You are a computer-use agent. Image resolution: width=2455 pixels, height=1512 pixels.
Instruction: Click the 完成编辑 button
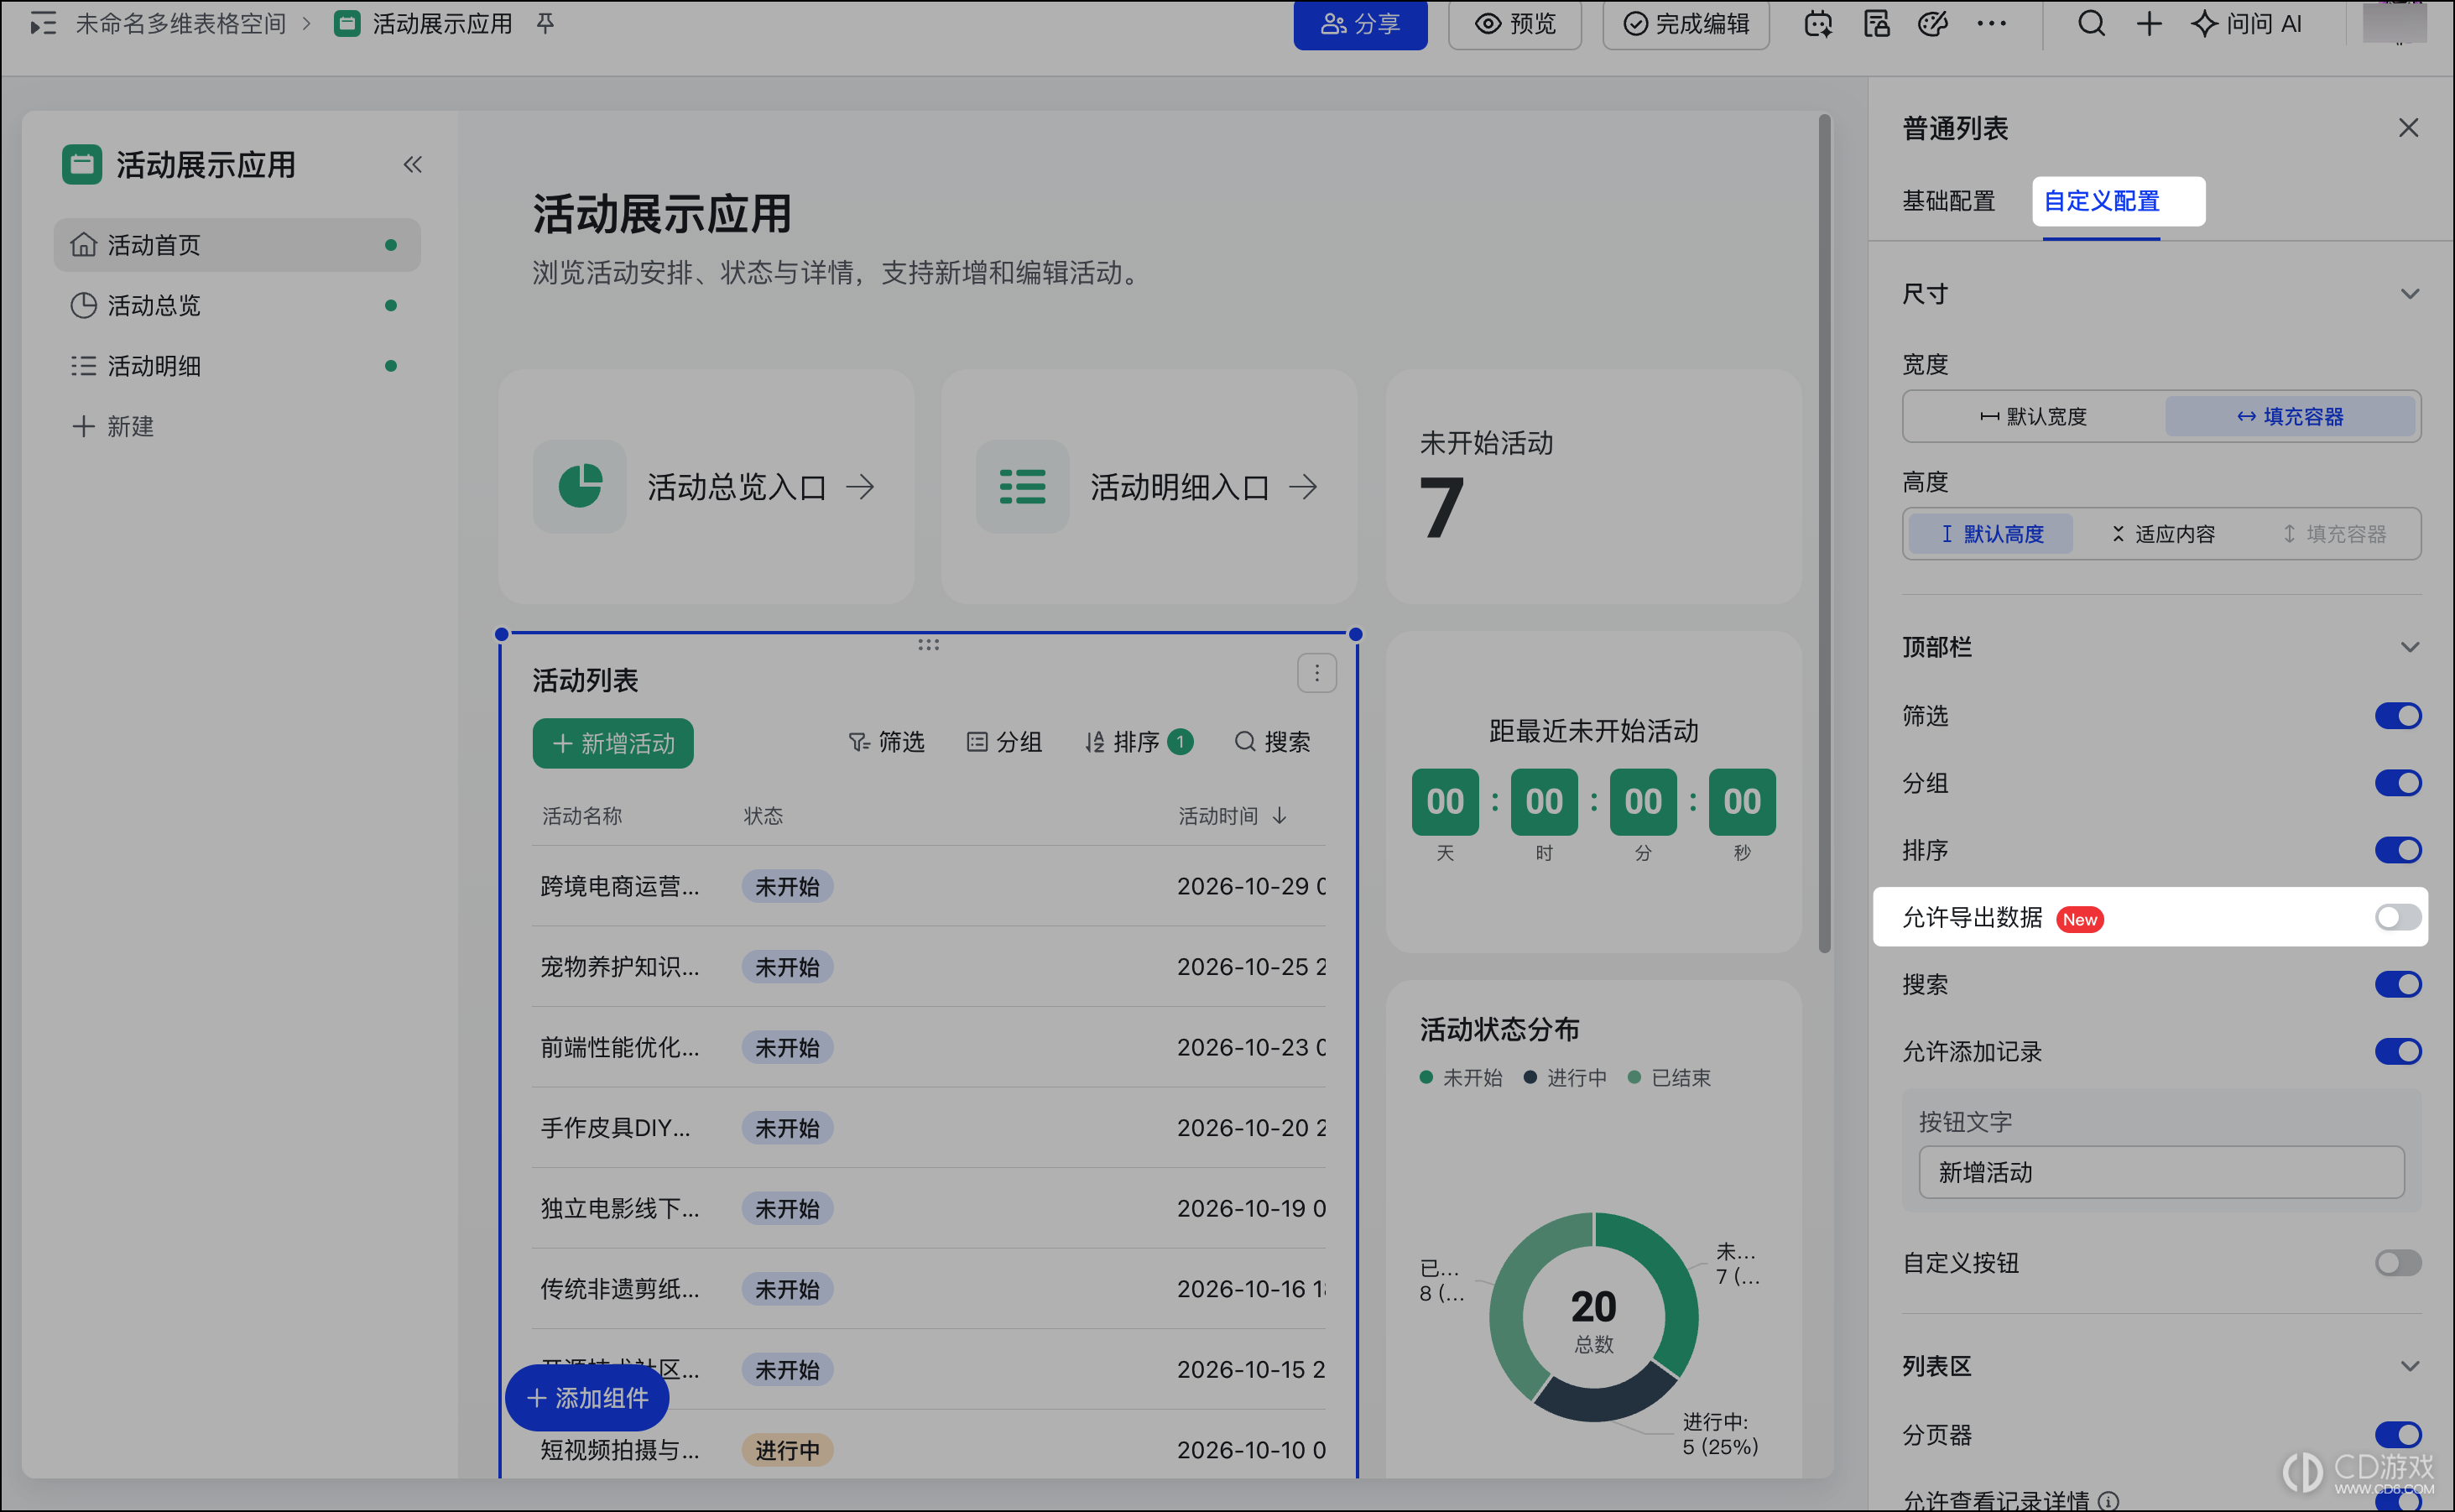pos(1686,23)
